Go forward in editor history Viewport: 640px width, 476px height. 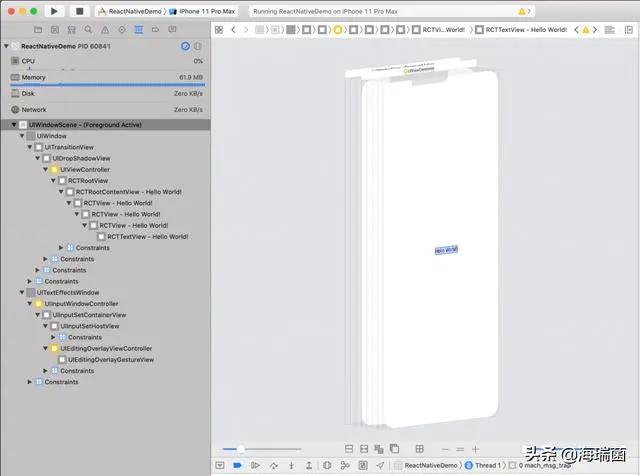[x=246, y=29]
